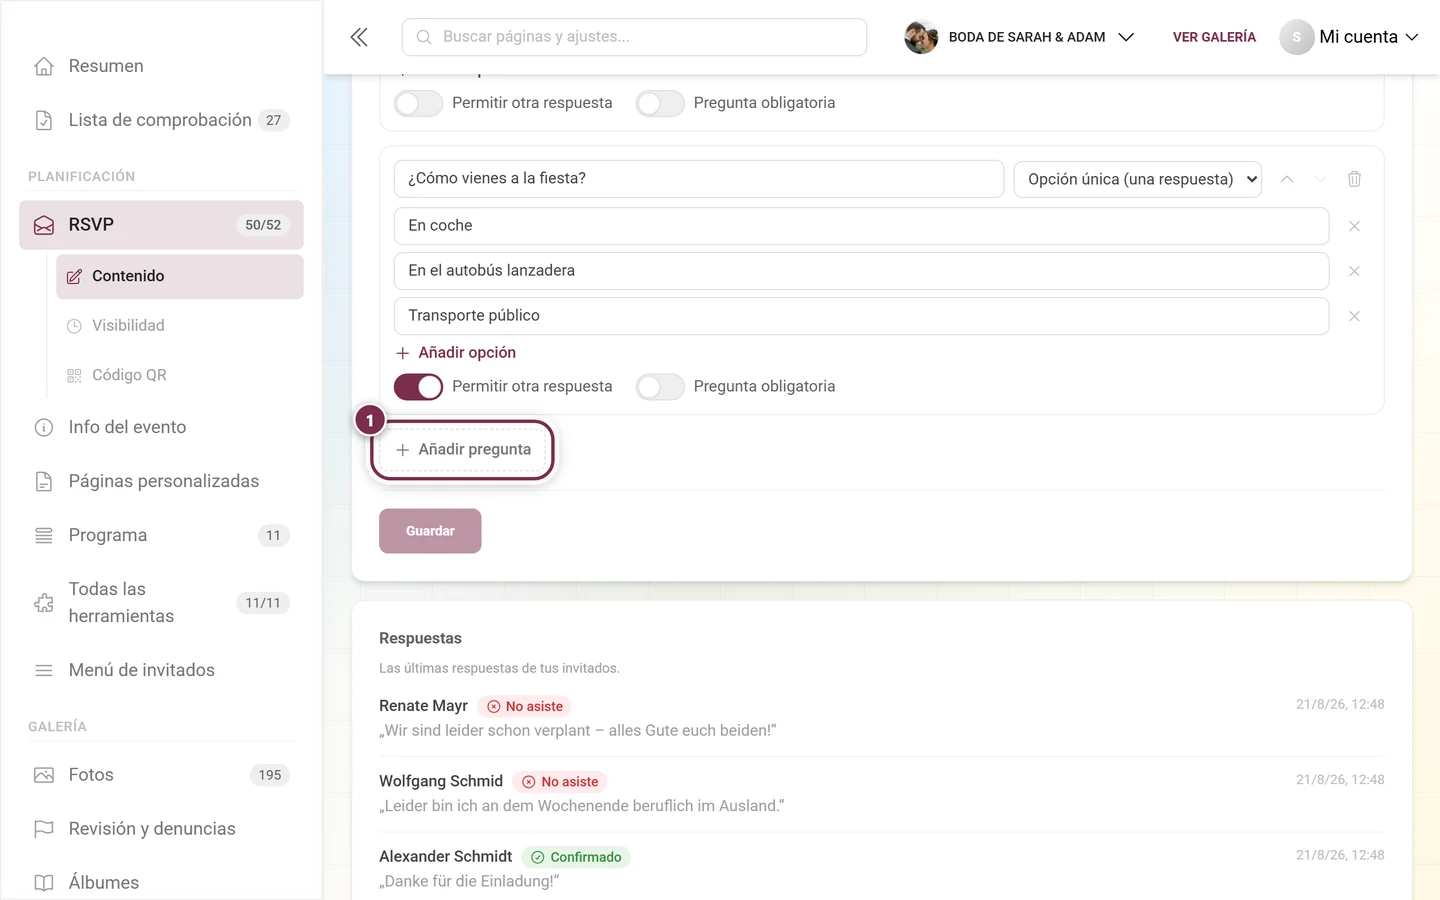Click the Guardar button
1440x900 pixels.
pyautogui.click(x=430, y=531)
